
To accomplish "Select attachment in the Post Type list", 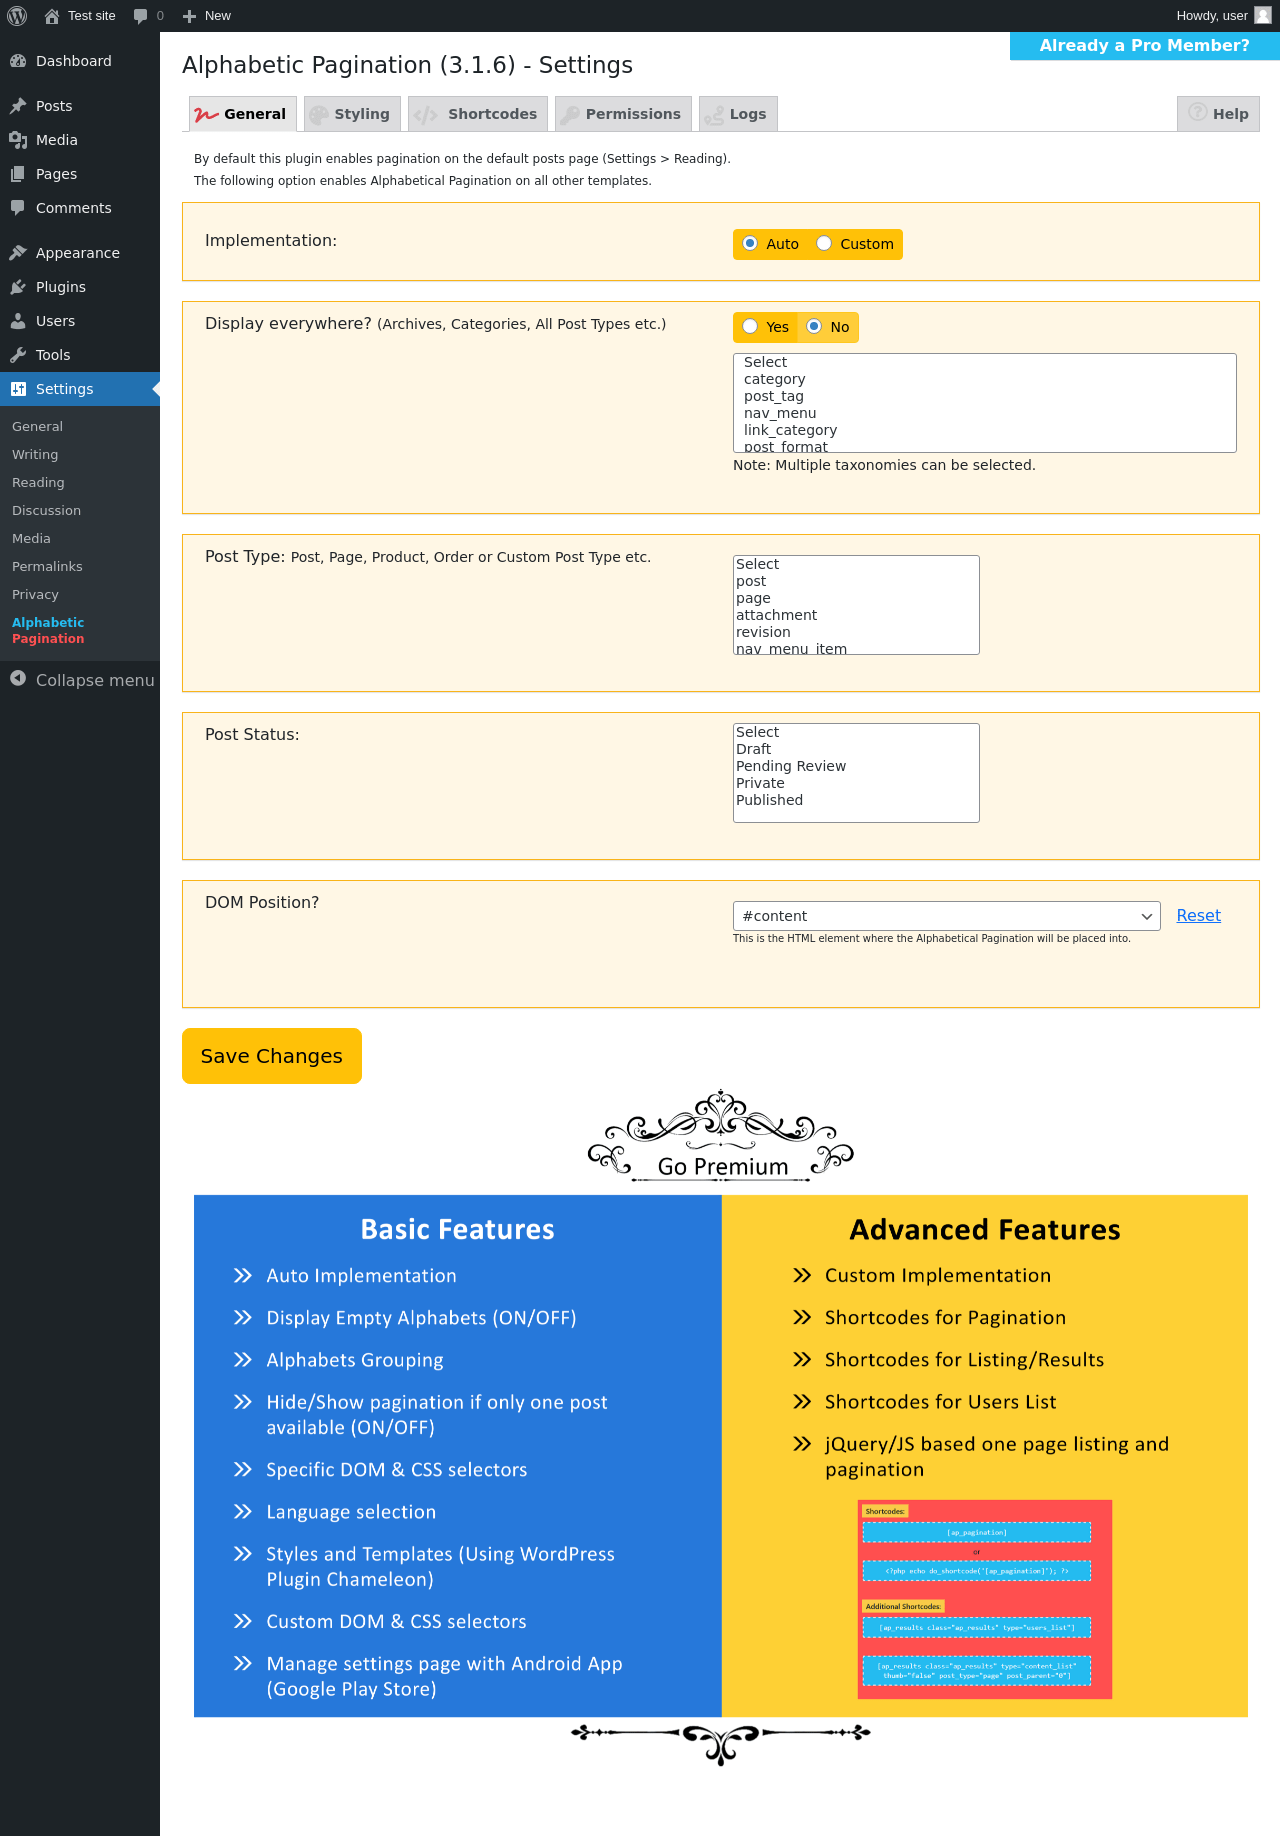I will click(x=856, y=615).
